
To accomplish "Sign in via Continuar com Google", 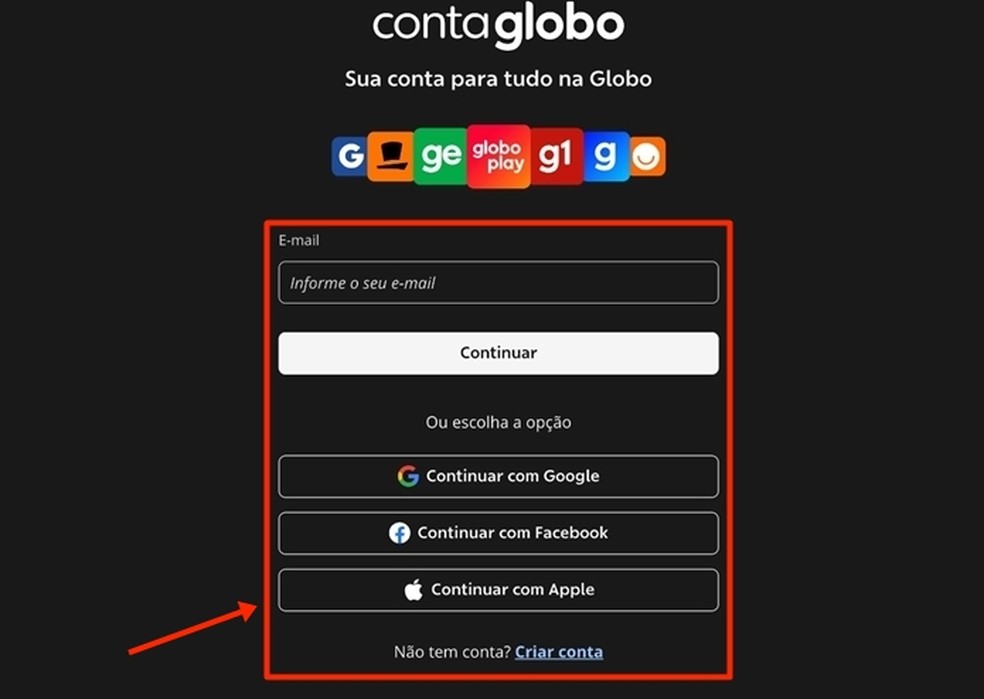I will [x=498, y=476].
